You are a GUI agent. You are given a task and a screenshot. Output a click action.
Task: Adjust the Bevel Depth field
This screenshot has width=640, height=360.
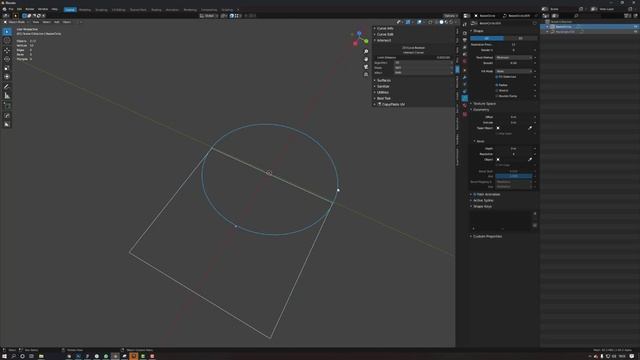[x=514, y=149]
